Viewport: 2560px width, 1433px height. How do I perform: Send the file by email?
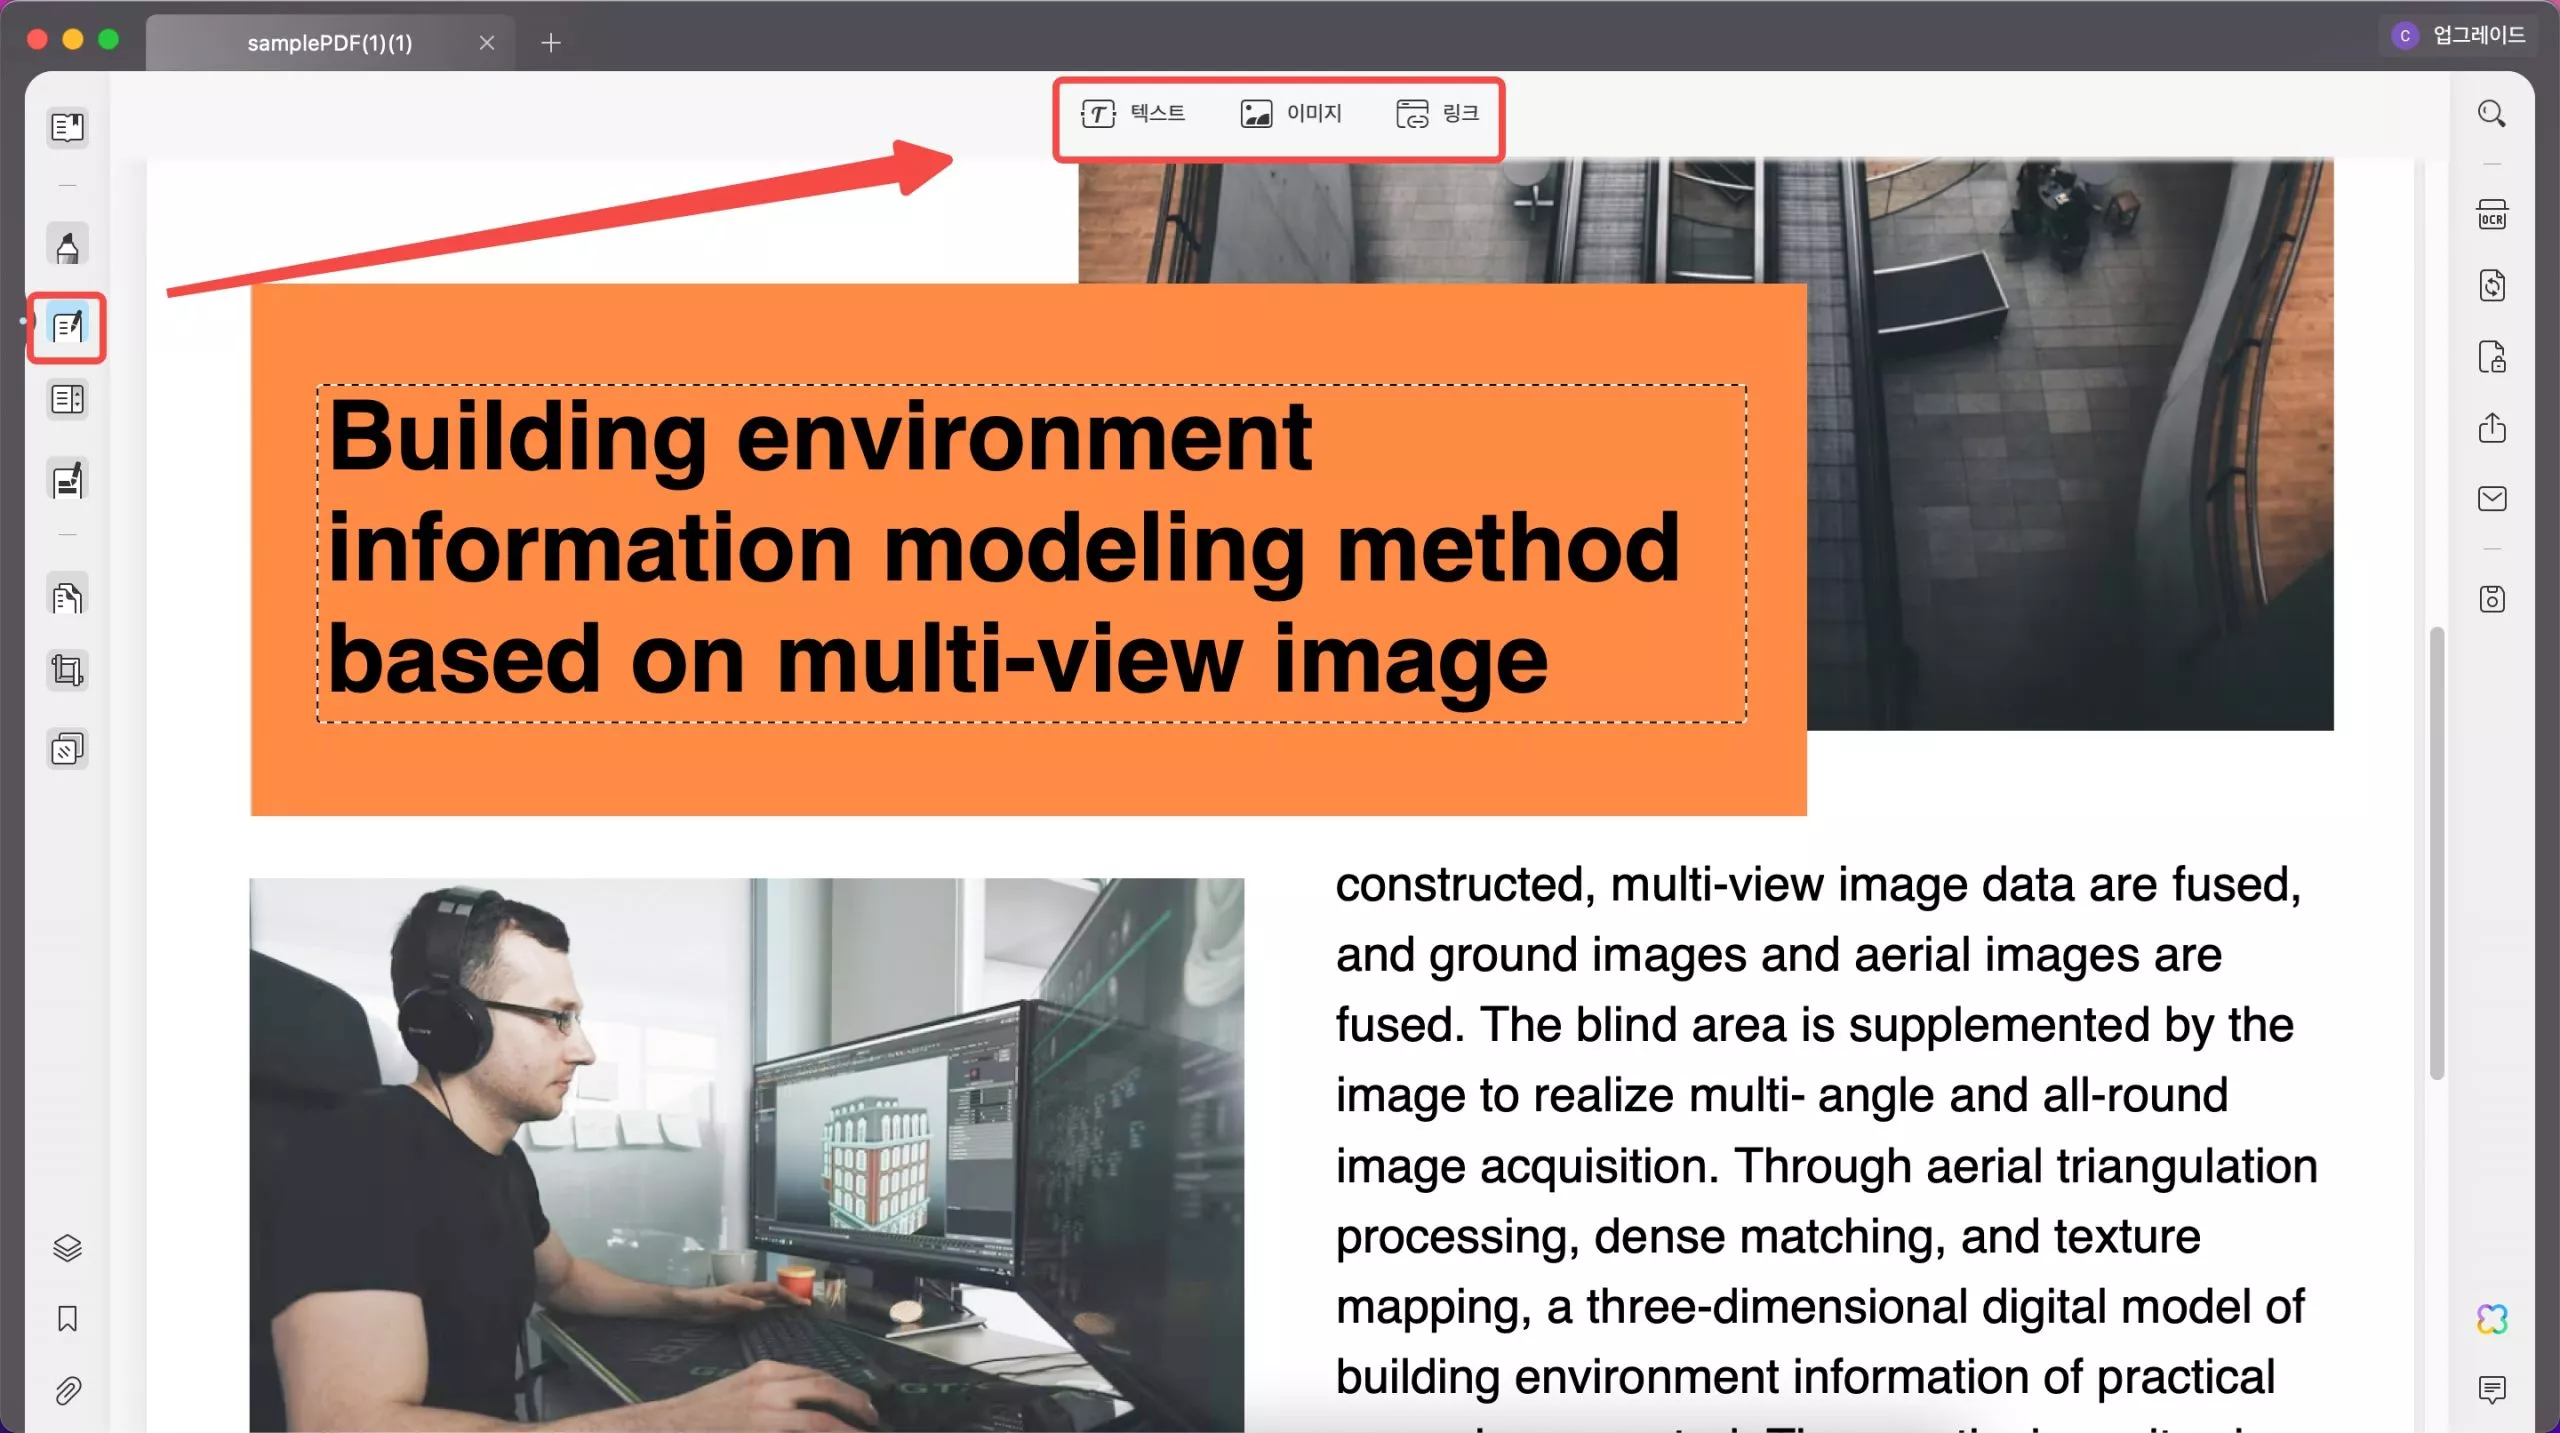tap(2491, 498)
